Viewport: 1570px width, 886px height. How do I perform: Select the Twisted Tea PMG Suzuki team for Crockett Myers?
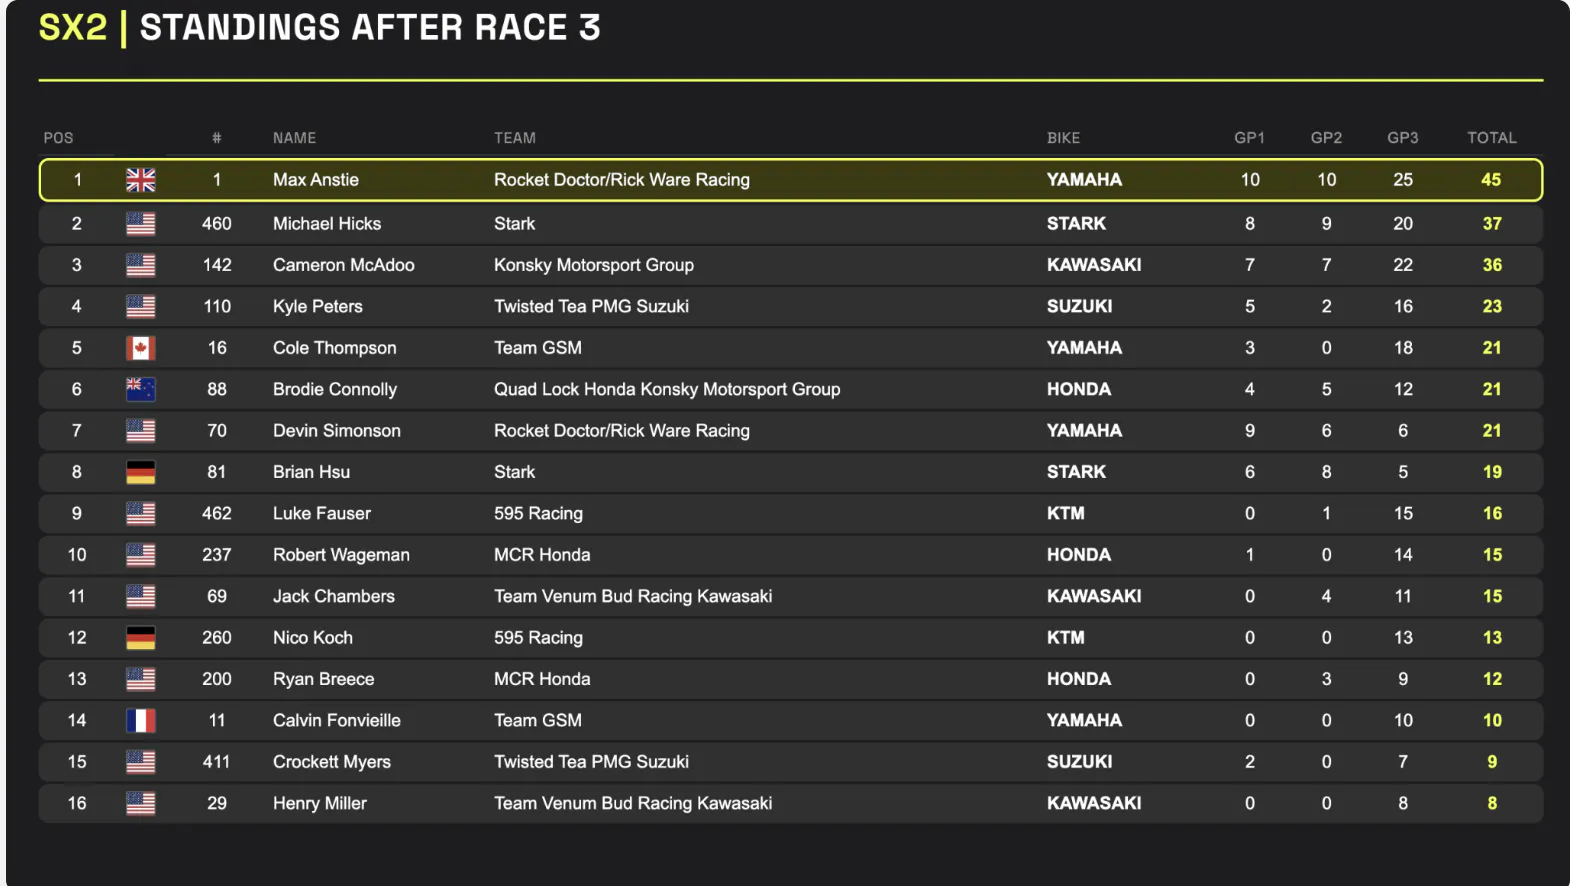(x=591, y=762)
